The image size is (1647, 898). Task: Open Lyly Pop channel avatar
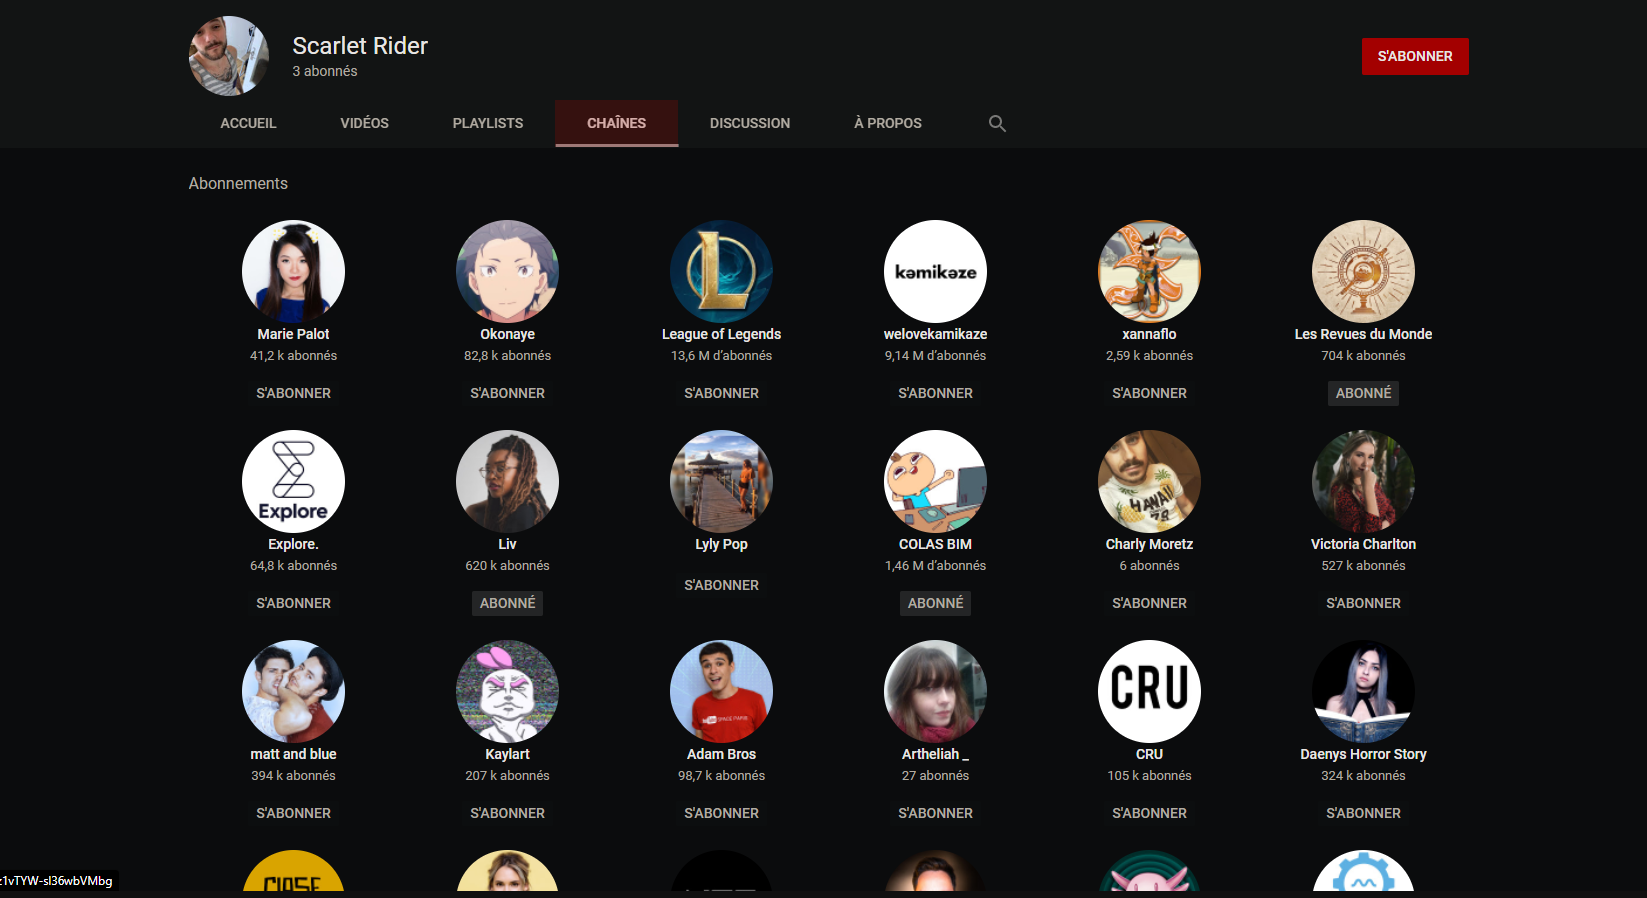pos(721,481)
